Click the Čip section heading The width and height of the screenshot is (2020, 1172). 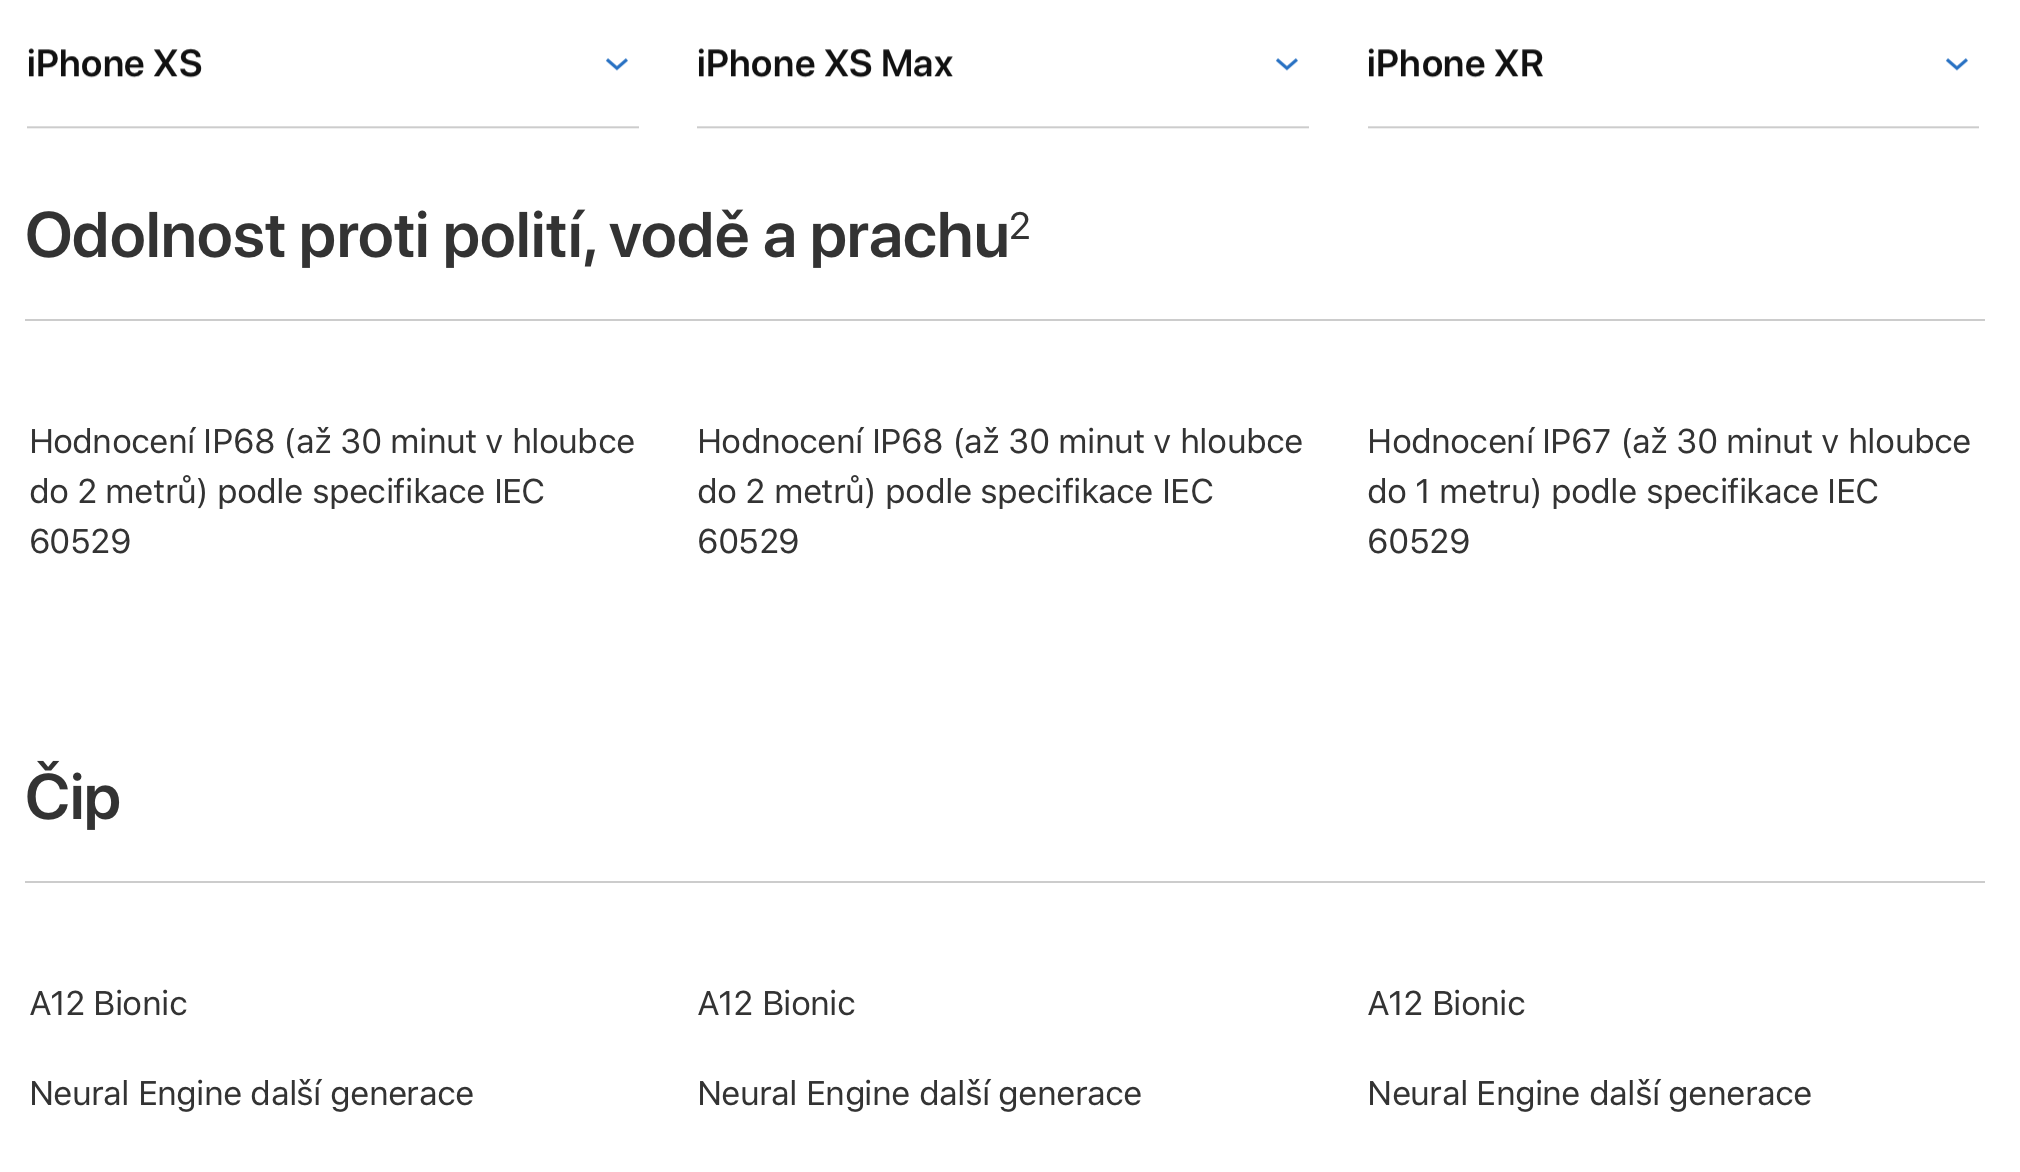click(73, 797)
